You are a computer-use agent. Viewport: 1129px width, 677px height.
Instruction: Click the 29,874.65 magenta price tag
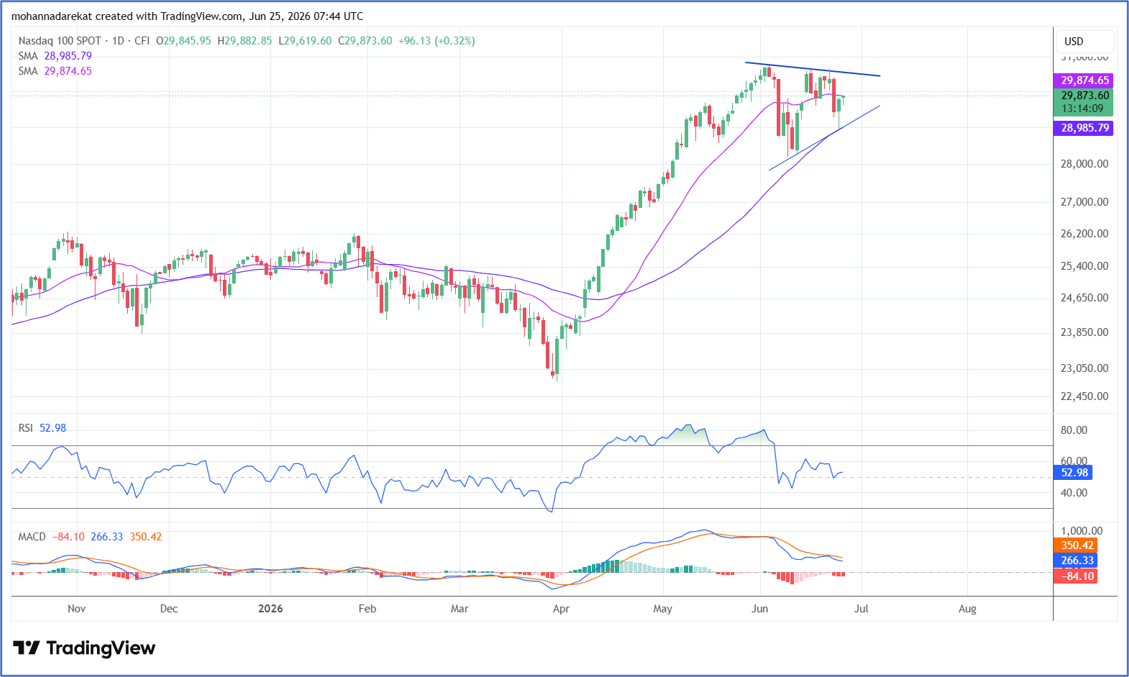pos(1083,81)
